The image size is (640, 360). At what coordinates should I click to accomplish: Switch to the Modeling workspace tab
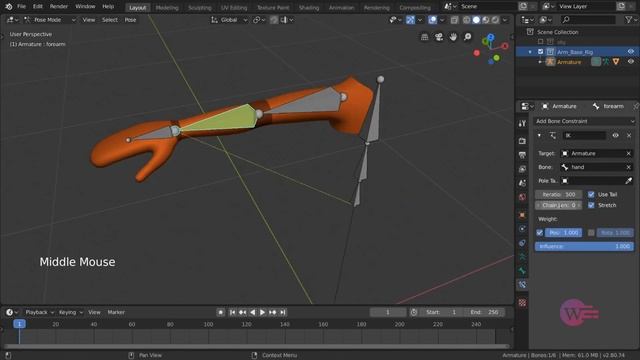tap(167, 8)
